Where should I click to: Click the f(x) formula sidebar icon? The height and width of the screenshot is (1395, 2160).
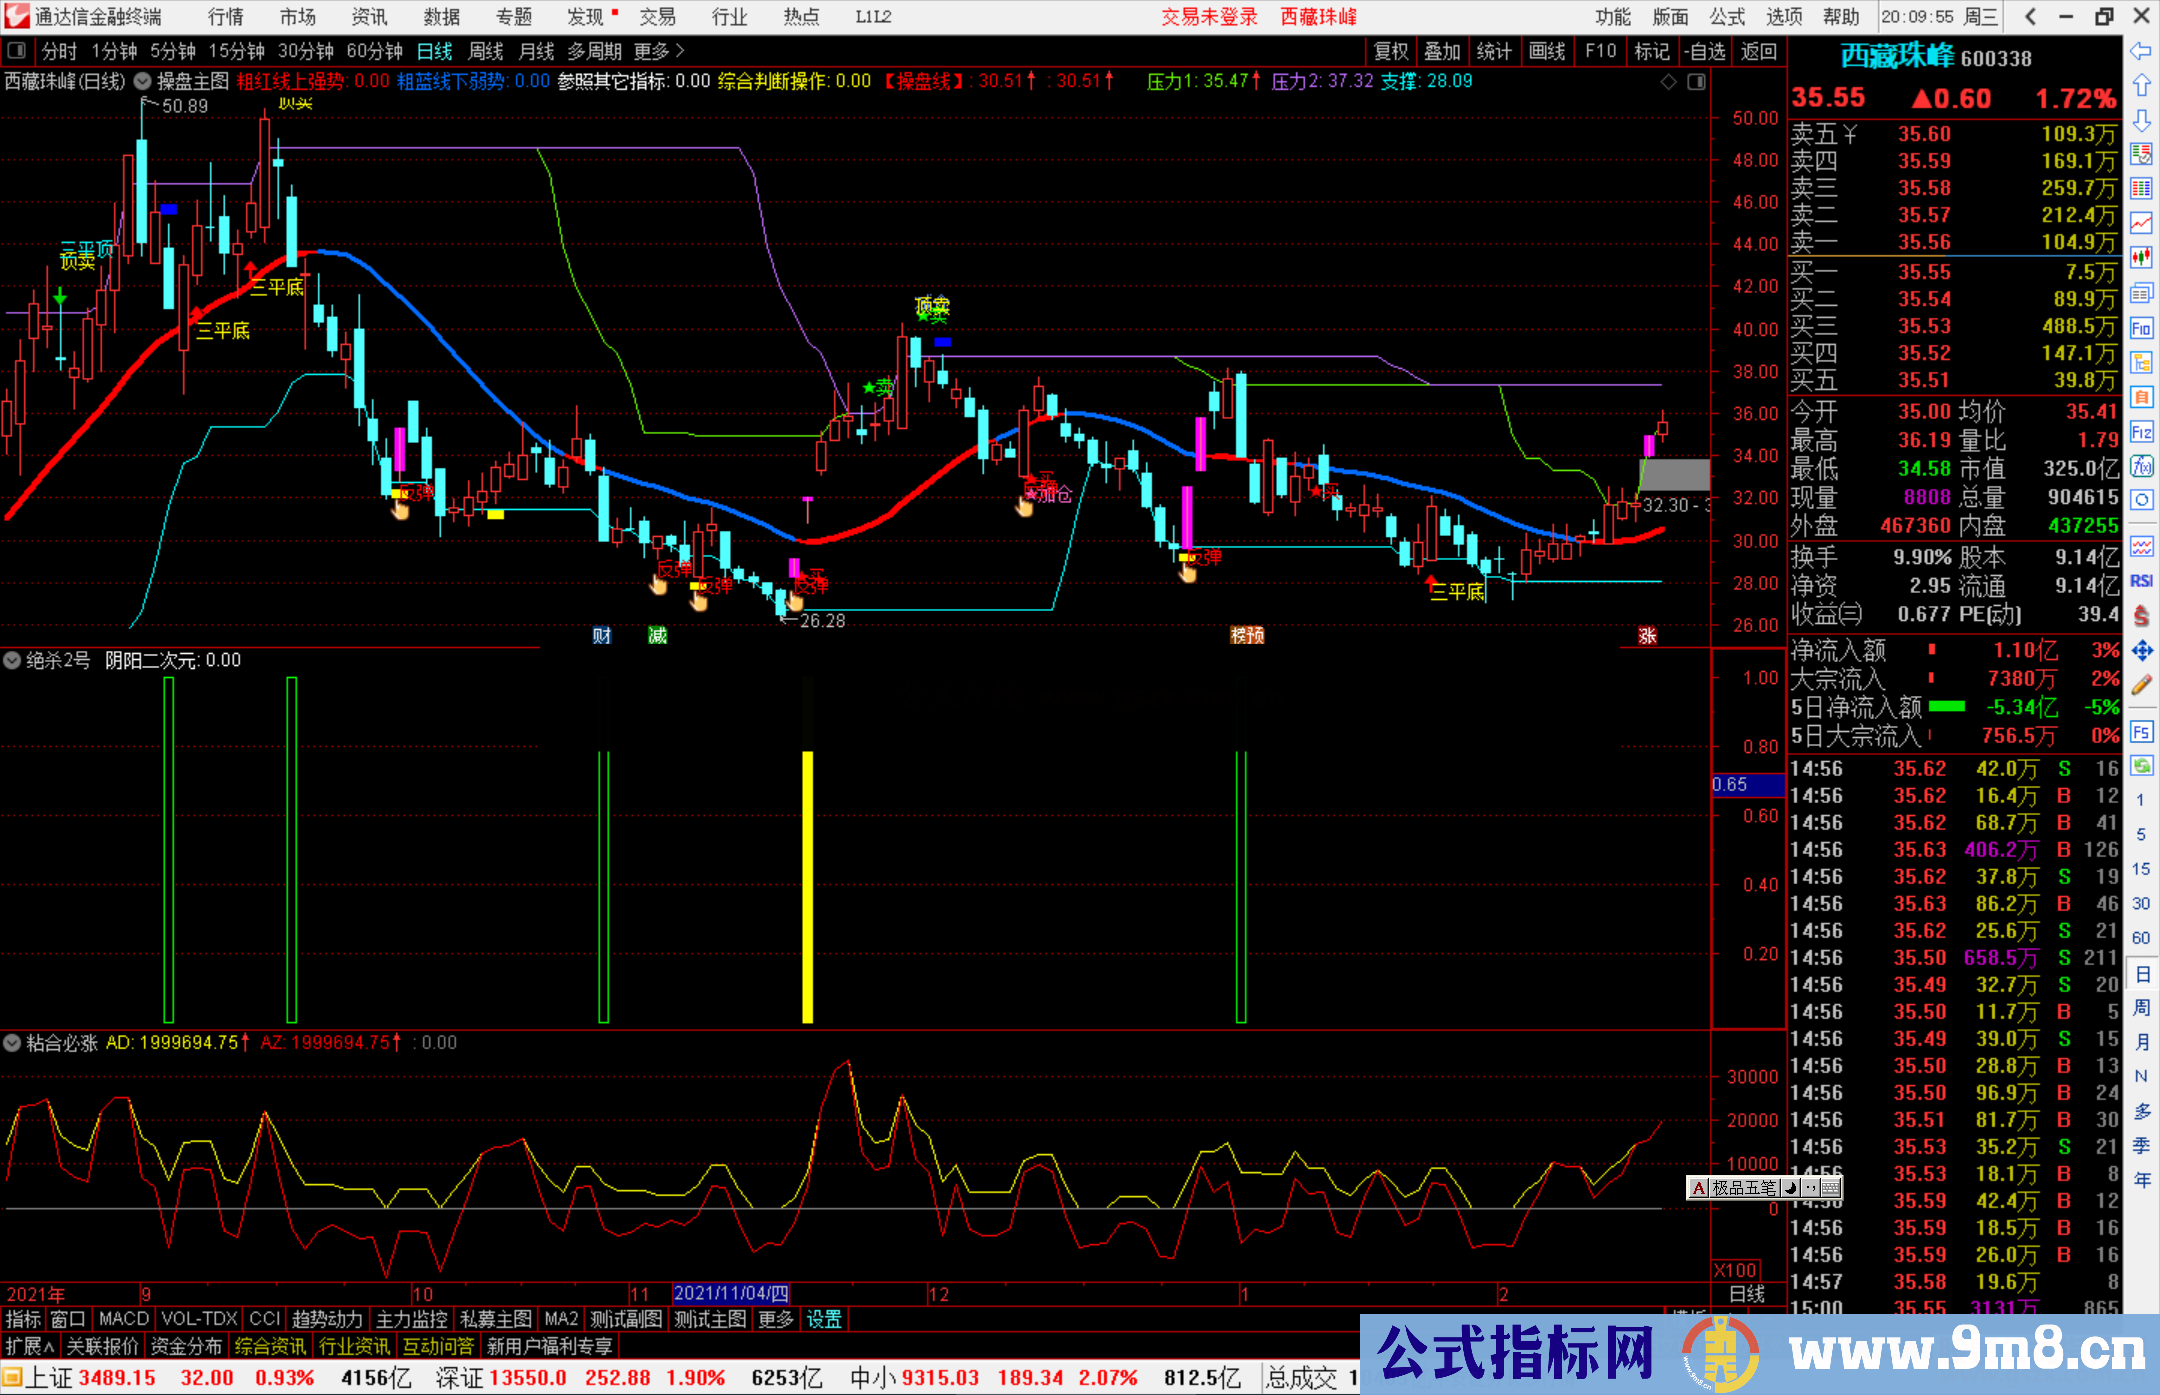click(x=2141, y=466)
